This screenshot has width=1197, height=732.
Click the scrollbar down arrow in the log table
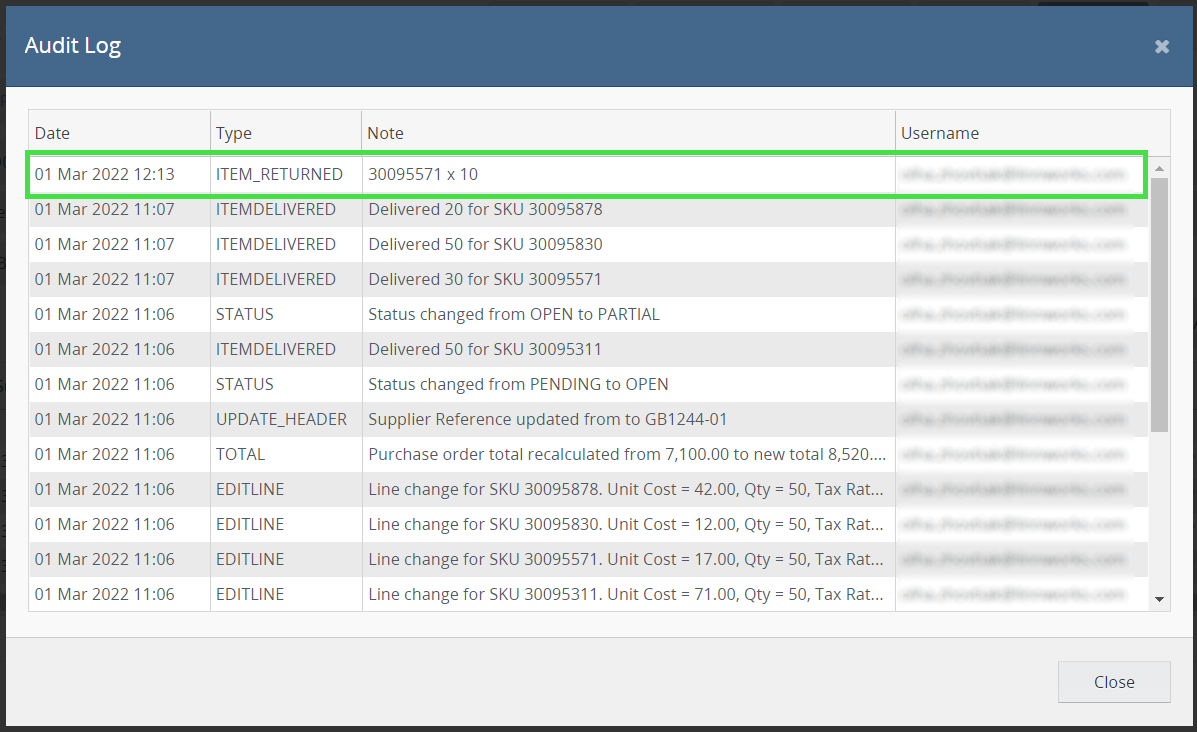pyautogui.click(x=1159, y=599)
